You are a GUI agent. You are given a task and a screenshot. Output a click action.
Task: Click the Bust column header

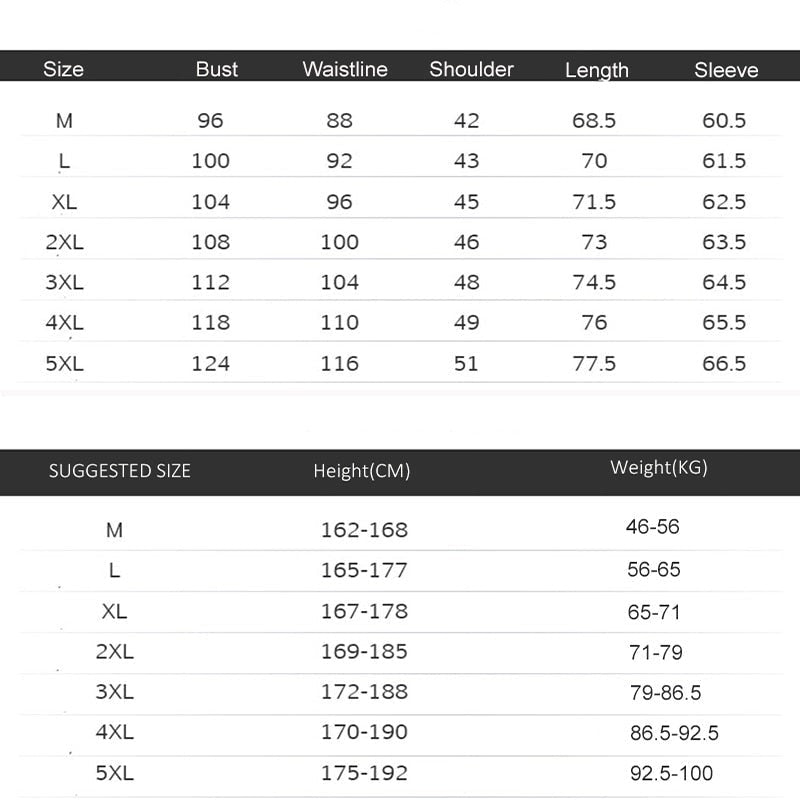(x=217, y=69)
